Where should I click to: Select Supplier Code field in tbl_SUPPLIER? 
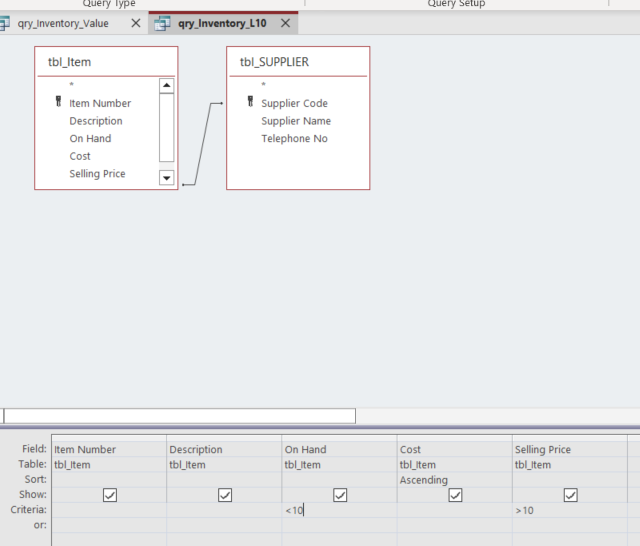click(294, 103)
